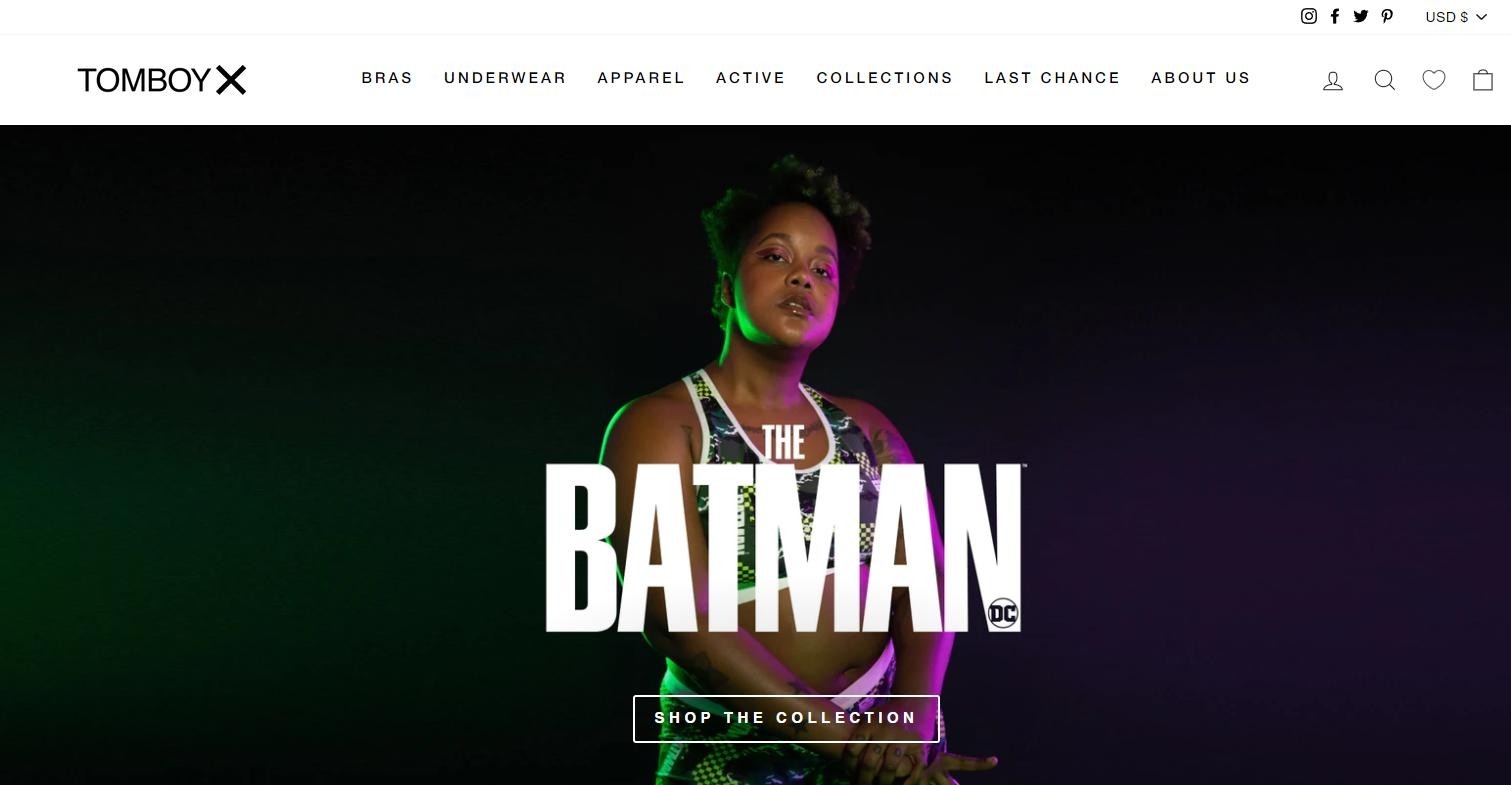Go to the Active category
This screenshot has height=785, width=1511.
pyautogui.click(x=751, y=78)
